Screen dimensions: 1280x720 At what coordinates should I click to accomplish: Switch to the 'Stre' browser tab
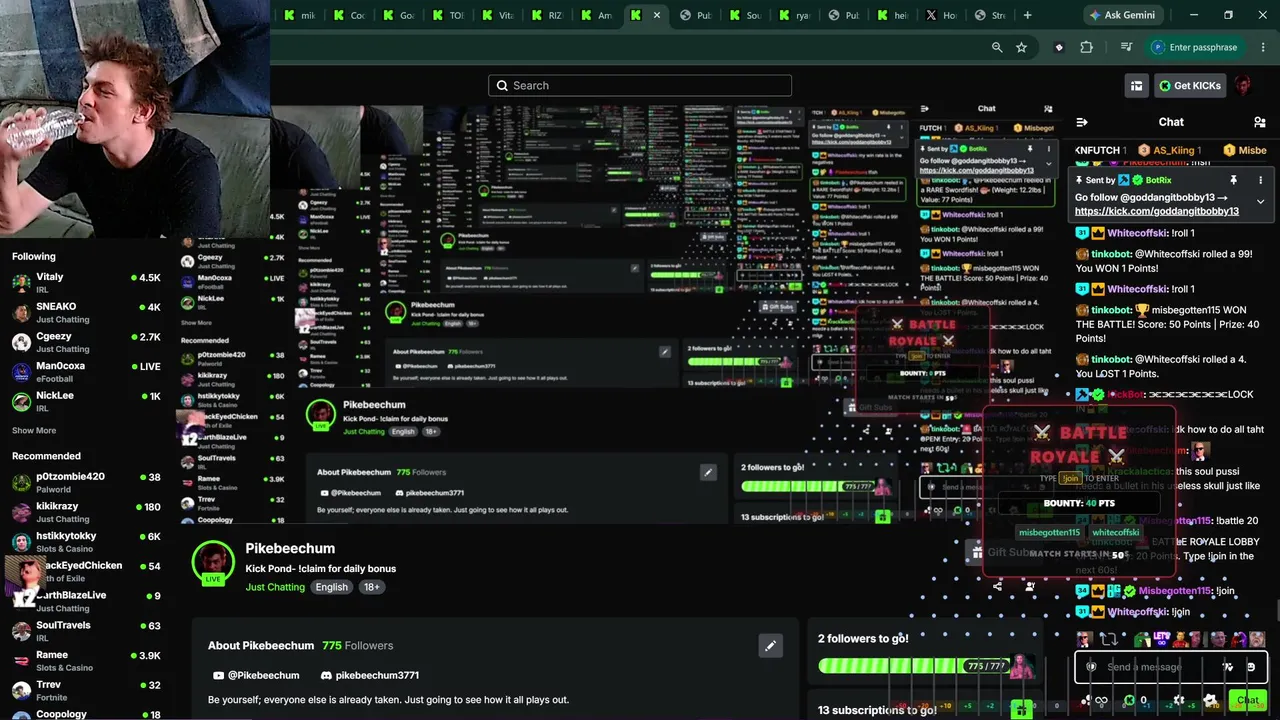pos(992,15)
